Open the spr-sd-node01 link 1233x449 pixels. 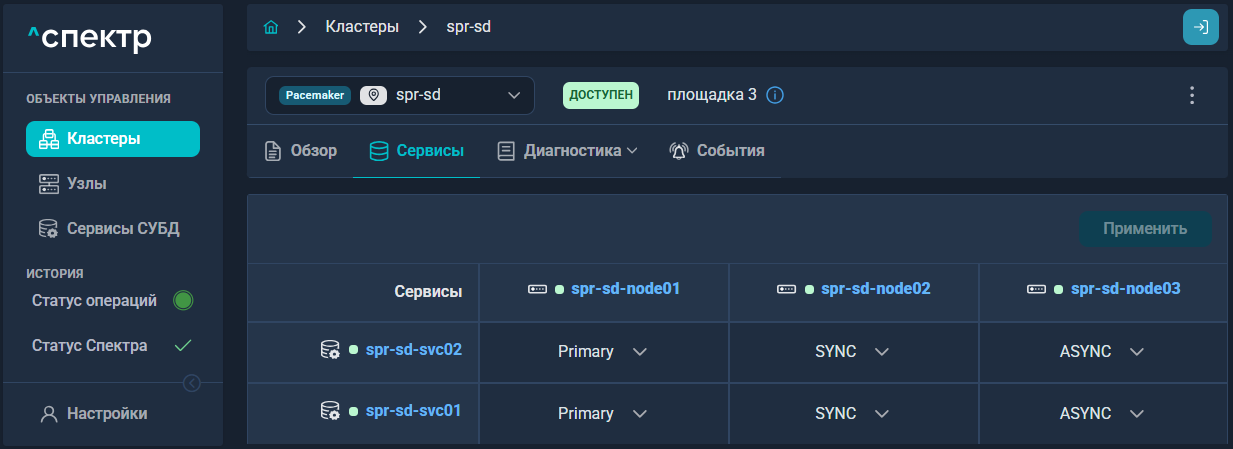626,289
